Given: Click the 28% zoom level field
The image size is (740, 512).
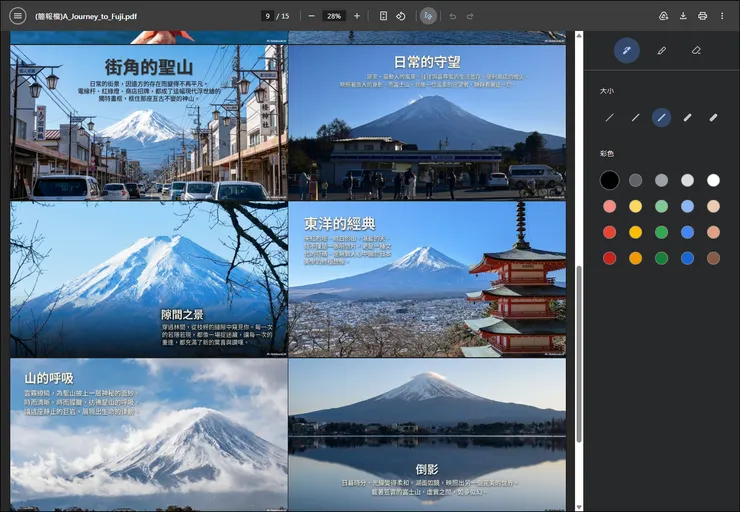Looking at the screenshot, I should click(334, 16).
